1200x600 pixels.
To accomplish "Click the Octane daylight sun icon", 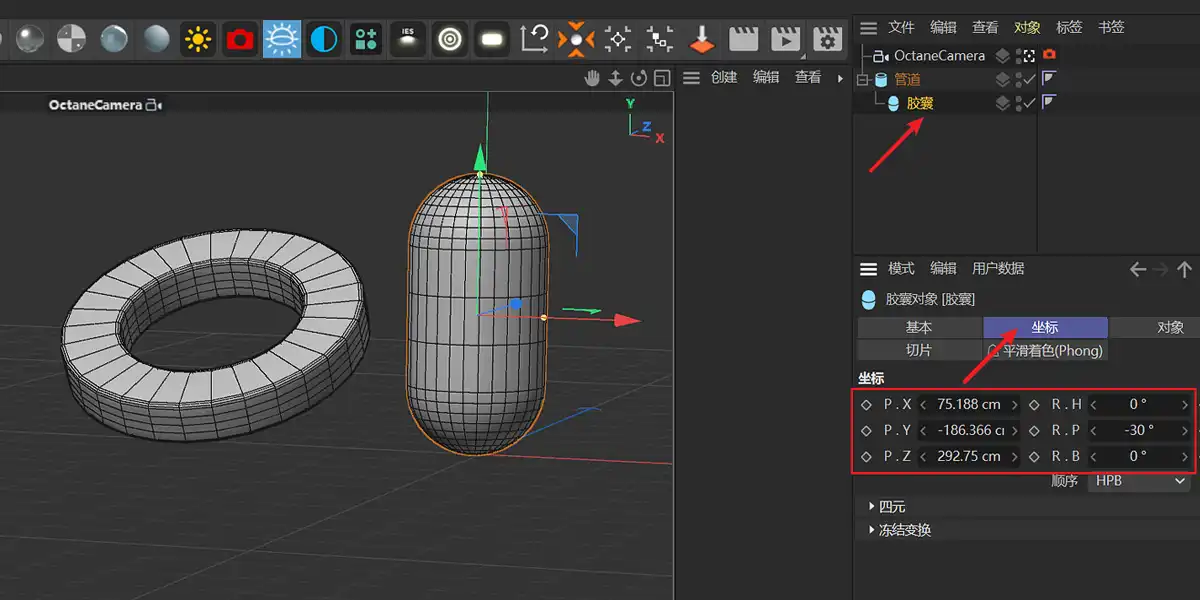I will point(198,39).
